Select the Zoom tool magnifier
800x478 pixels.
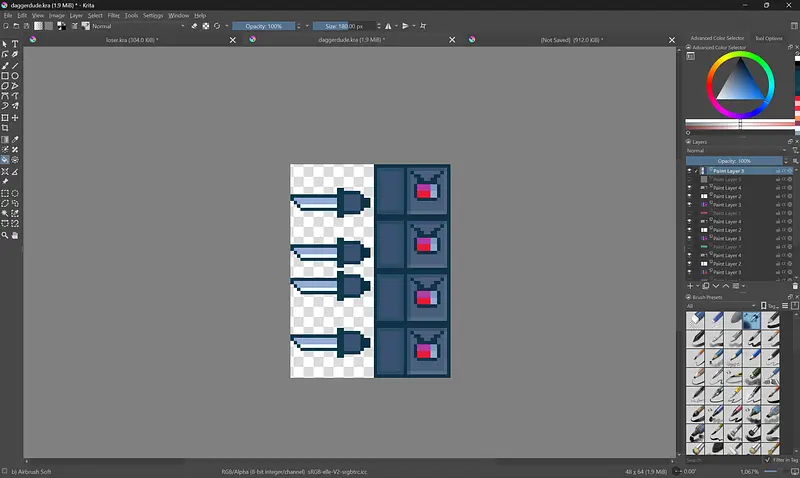coord(5,235)
